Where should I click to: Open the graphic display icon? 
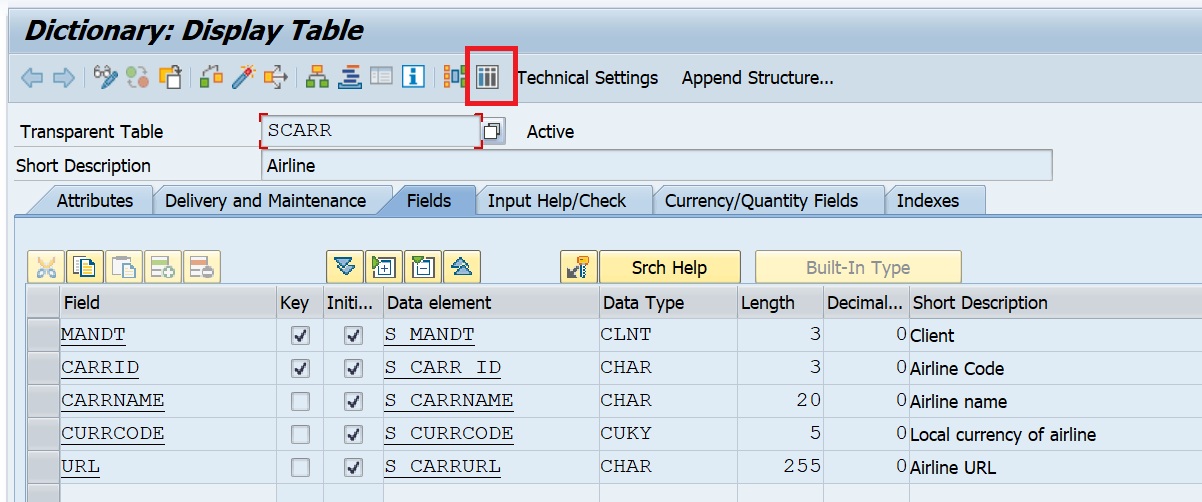click(455, 77)
